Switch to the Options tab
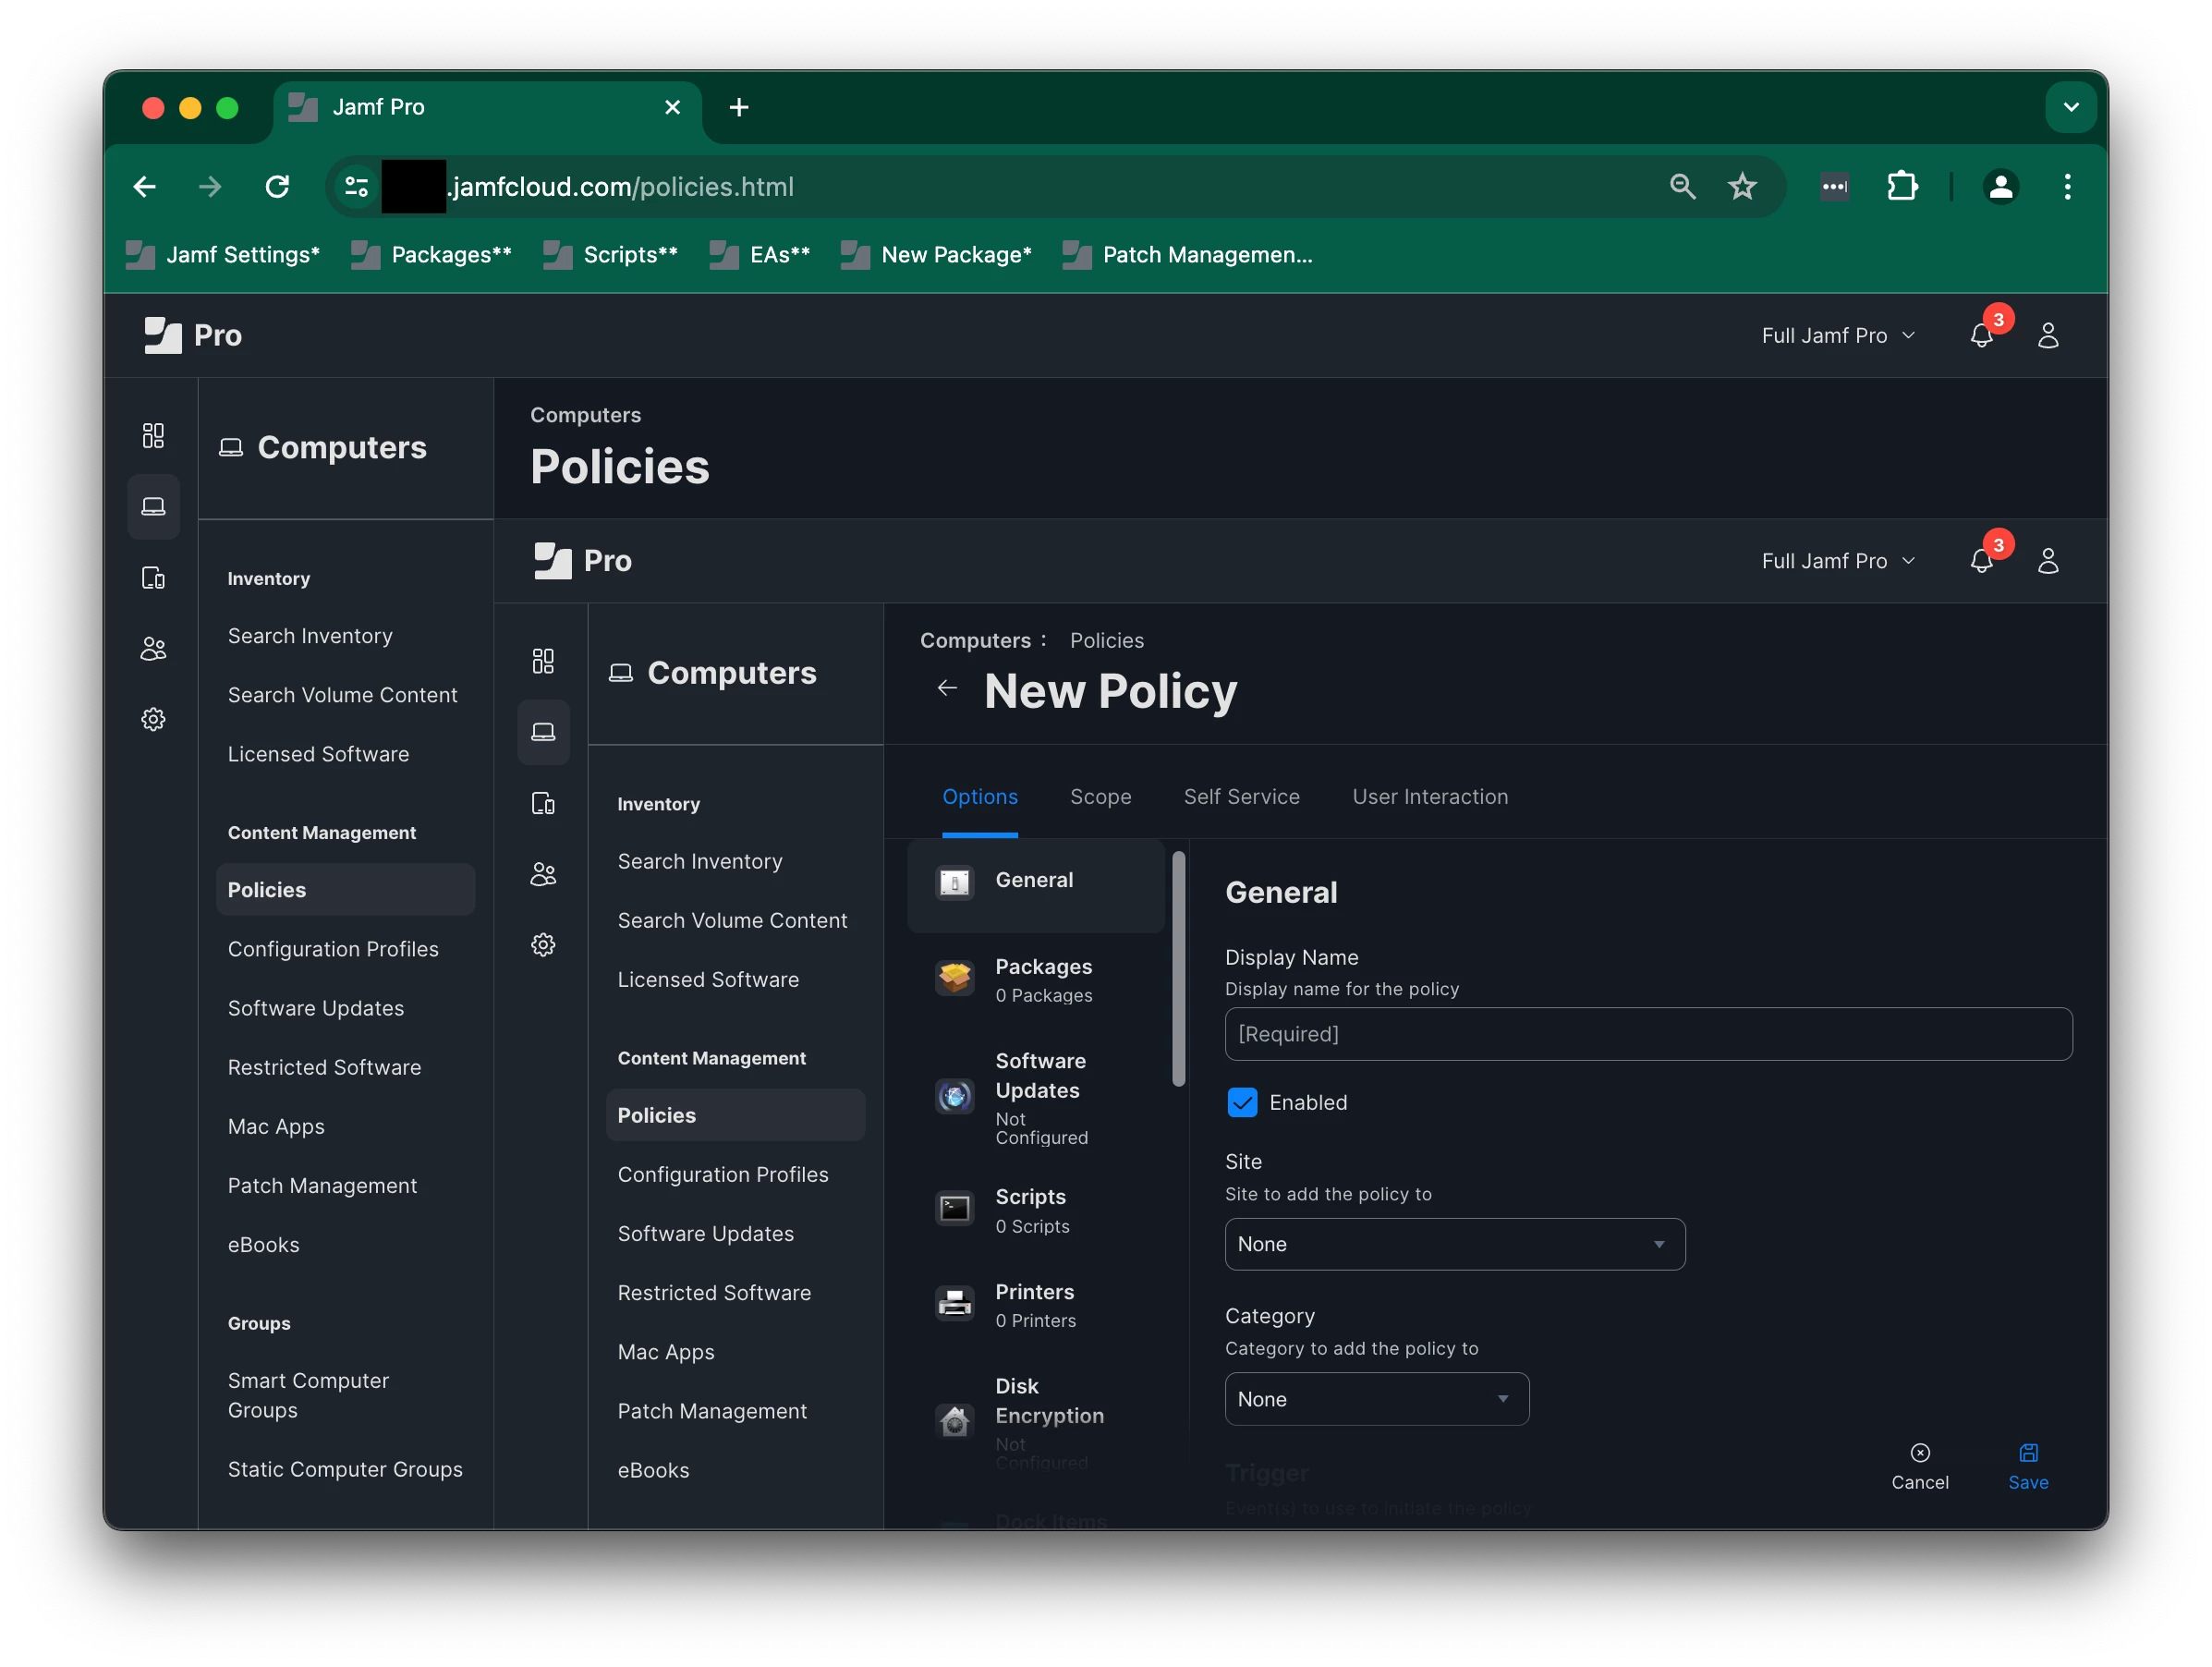 [x=979, y=797]
